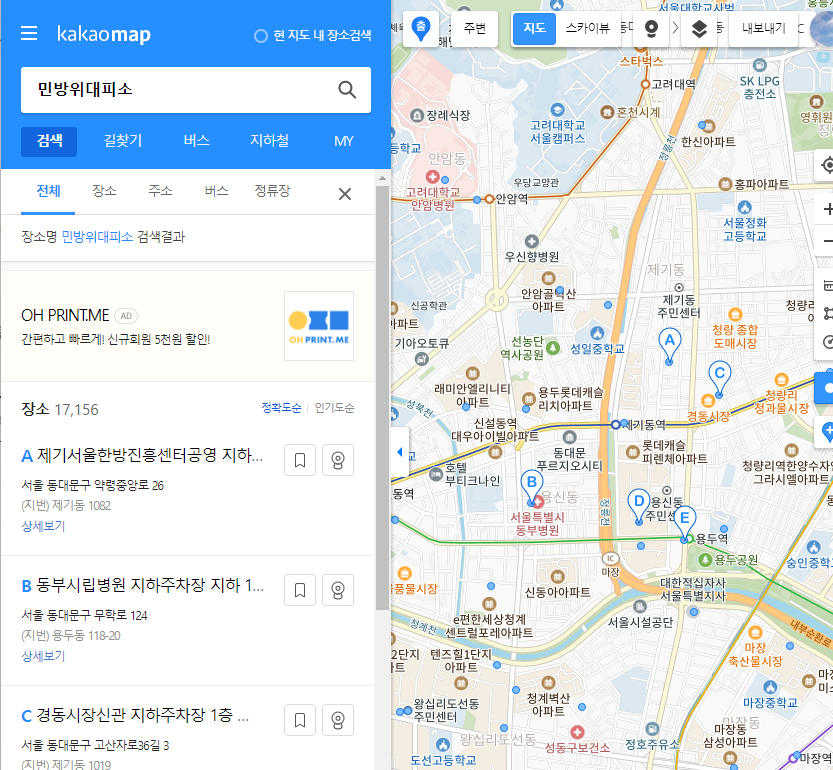The width and height of the screenshot is (833, 770).
Task: Select the 버스 tab in blue header
Action: 197,141
